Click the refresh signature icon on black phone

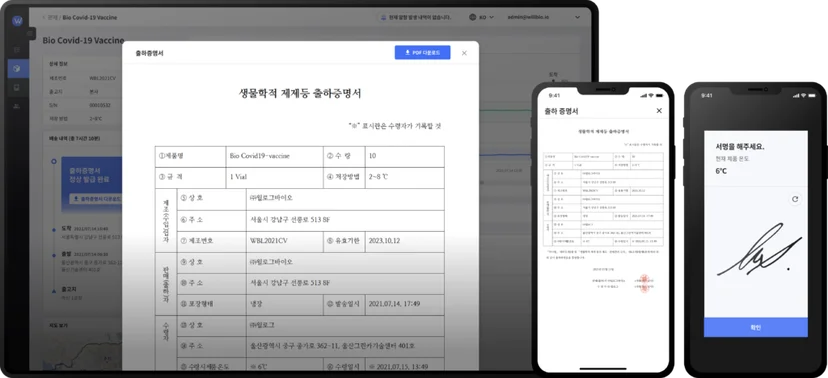click(x=795, y=199)
